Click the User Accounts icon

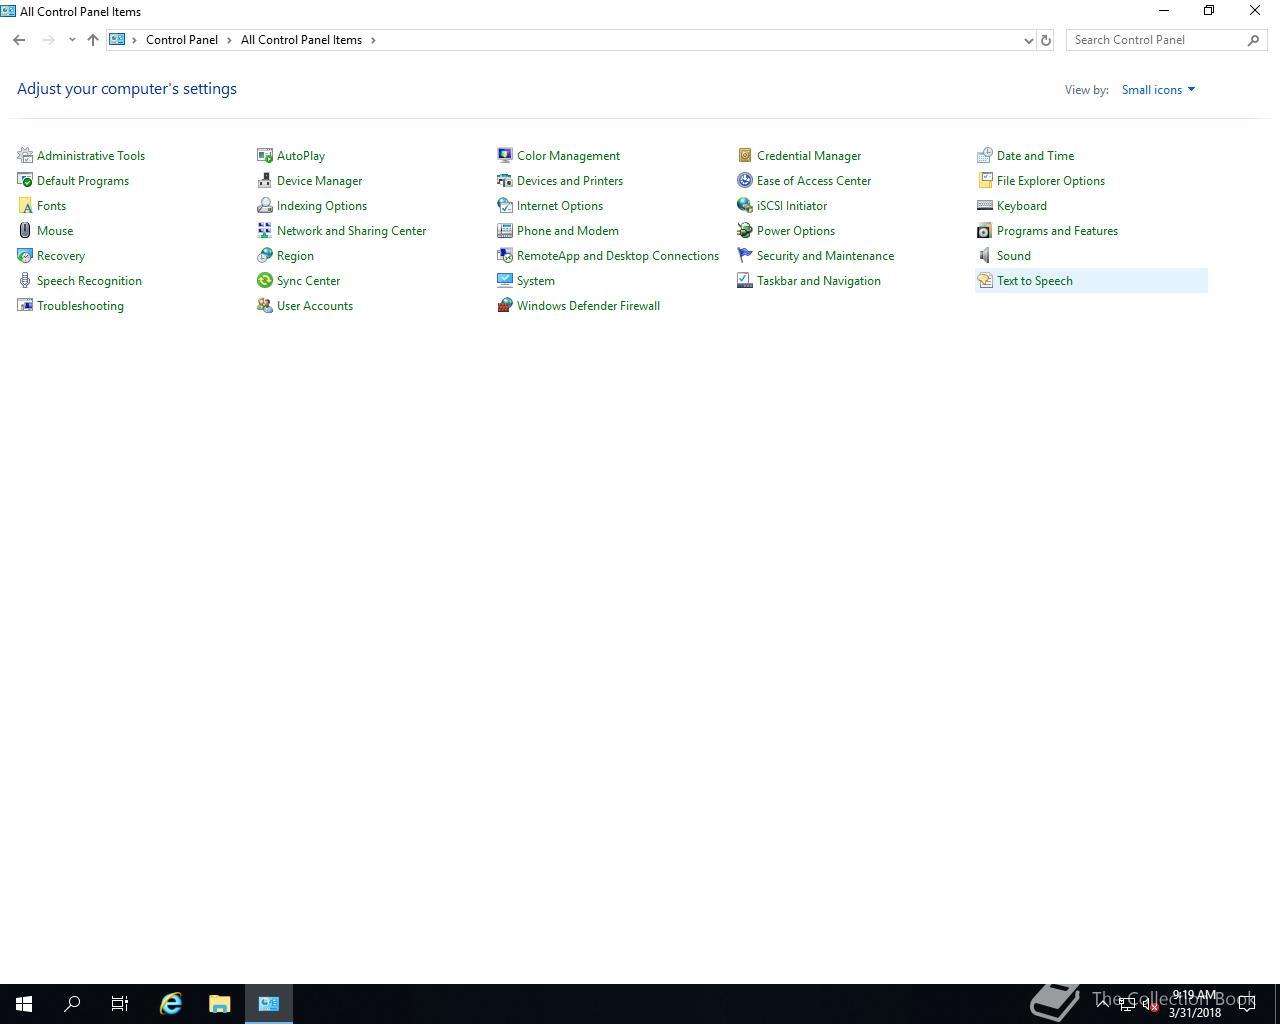click(x=265, y=305)
